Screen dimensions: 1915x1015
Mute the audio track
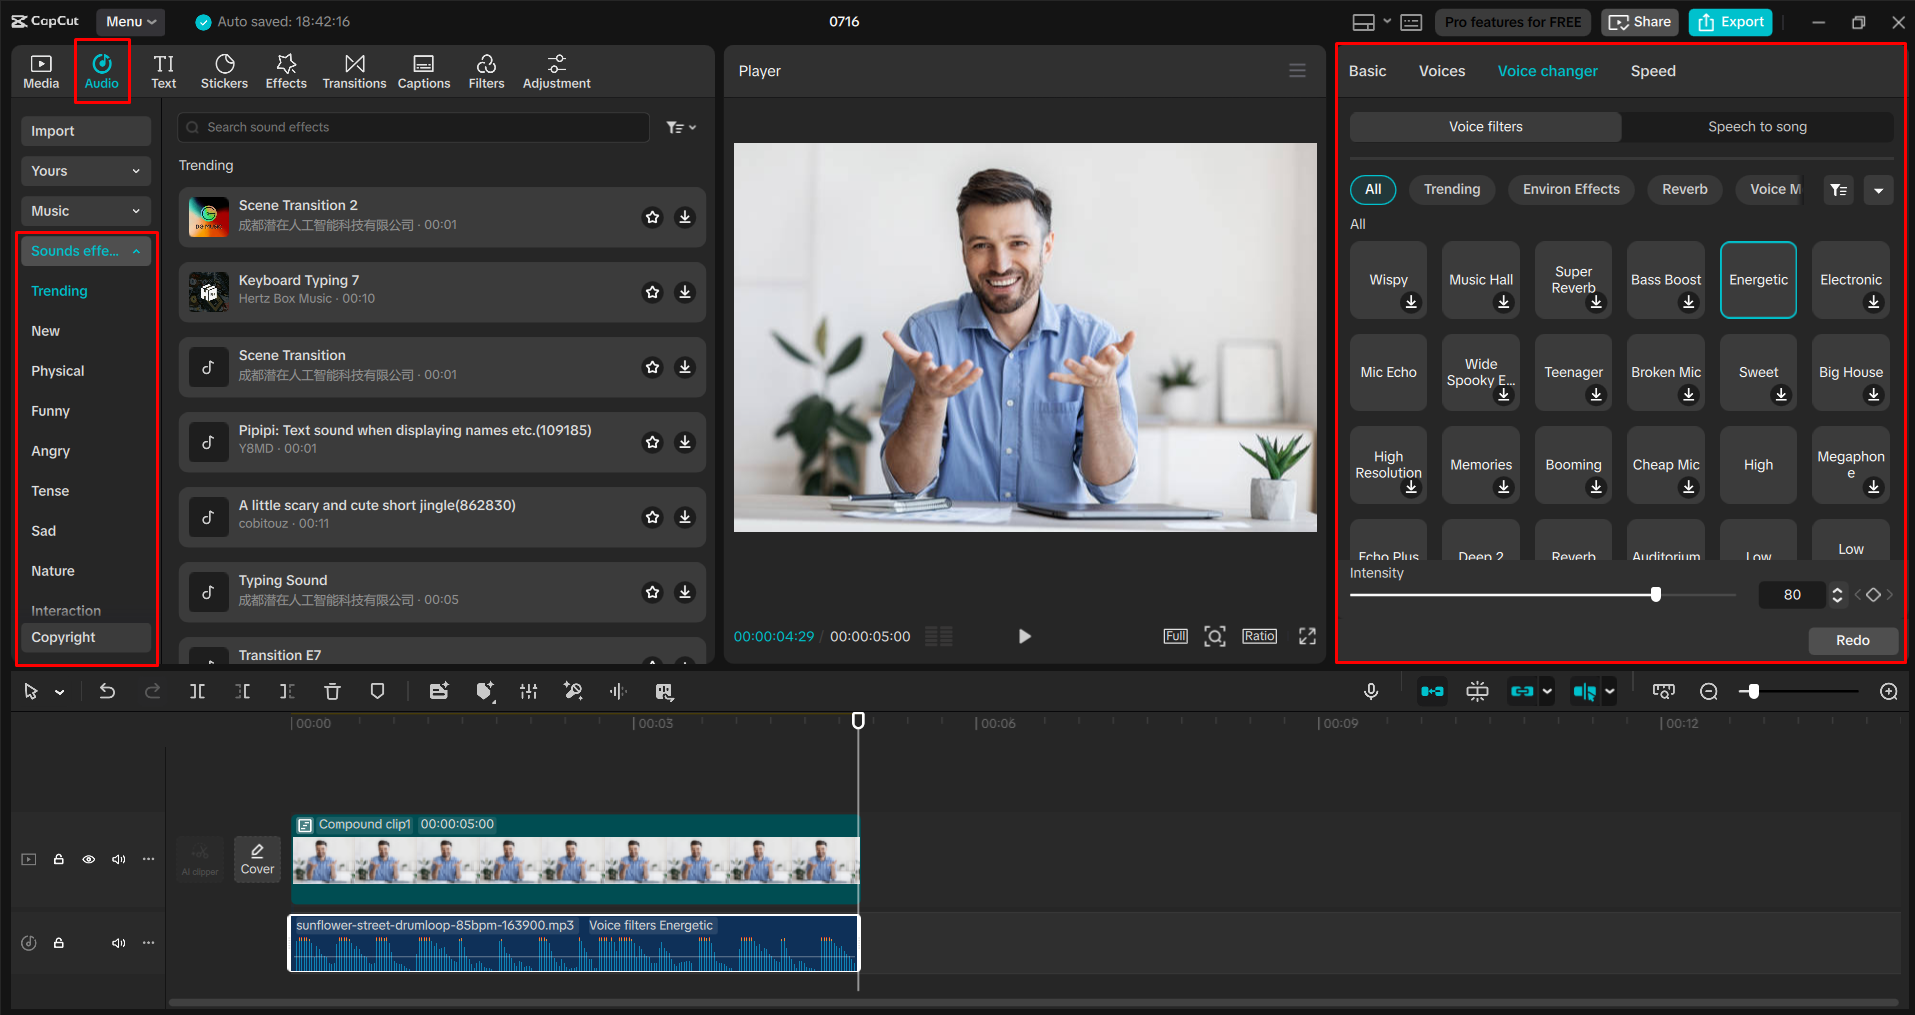119,942
